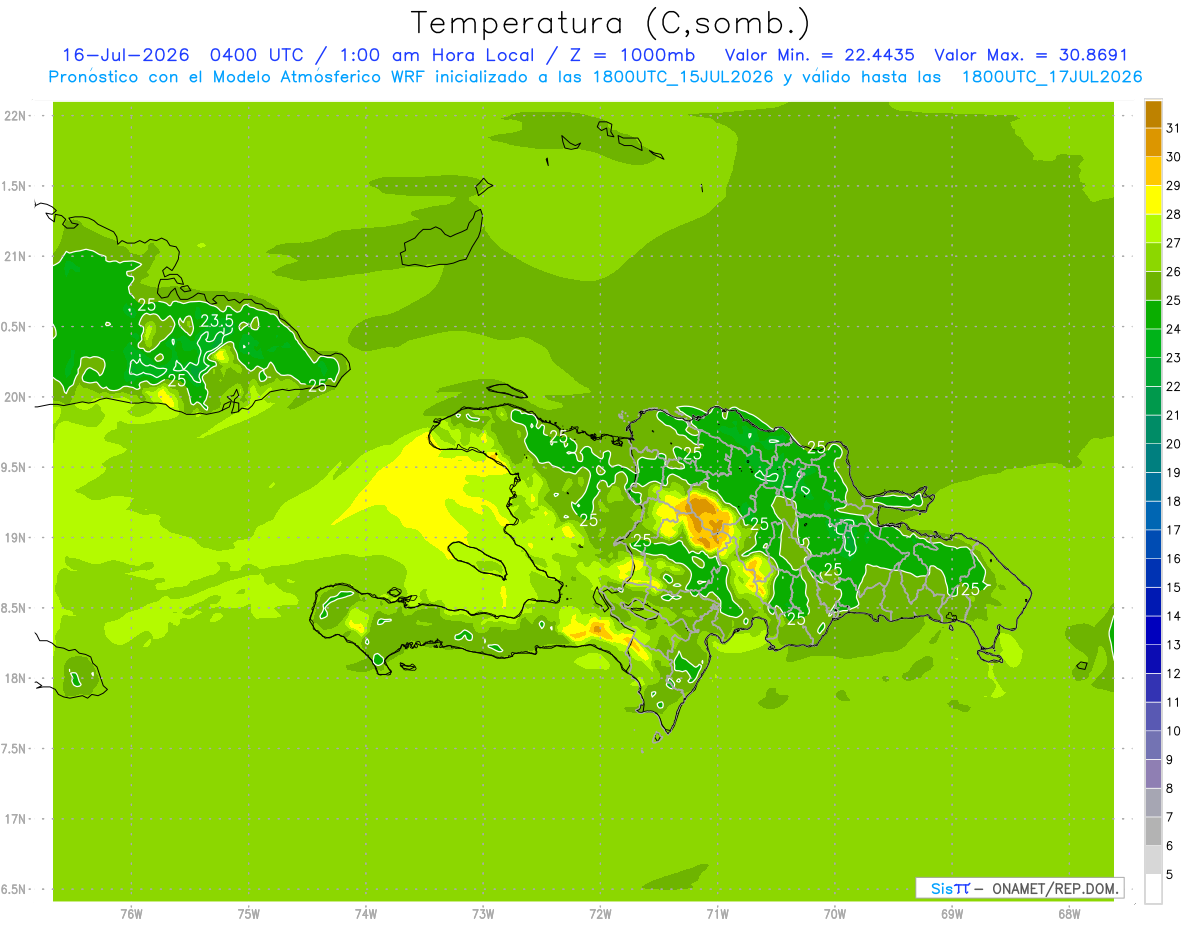The image size is (1200, 927).
Task: Click the Valor Max. = 30.8691 text
Action: (1031, 55)
